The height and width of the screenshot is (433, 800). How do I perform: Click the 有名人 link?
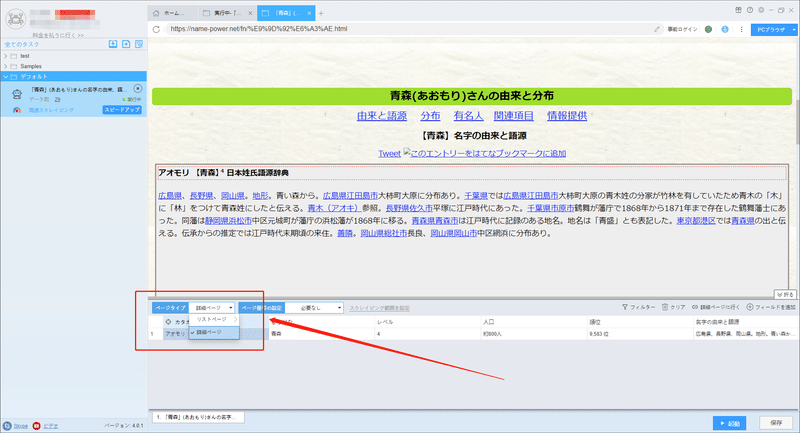468,116
